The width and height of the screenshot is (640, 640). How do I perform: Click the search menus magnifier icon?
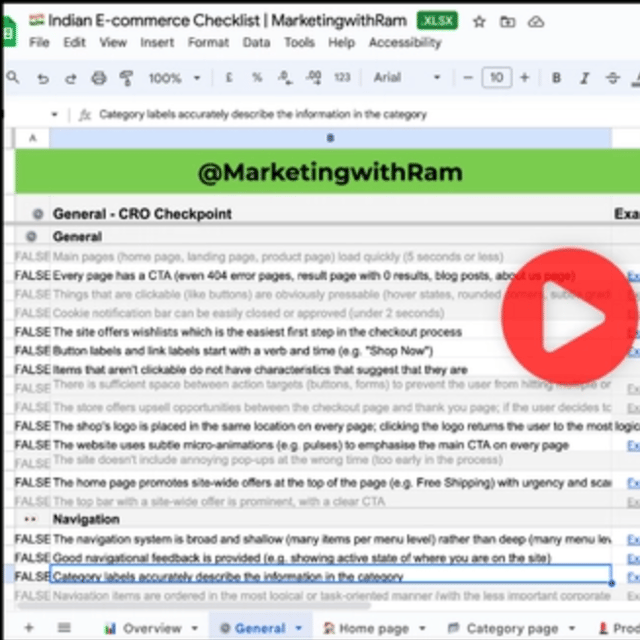(x=13, y=77)
